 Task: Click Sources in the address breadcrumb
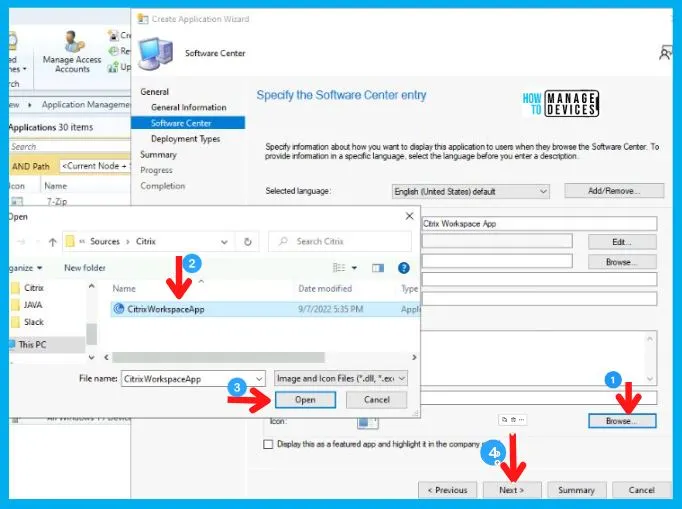[x=105, y=241]
